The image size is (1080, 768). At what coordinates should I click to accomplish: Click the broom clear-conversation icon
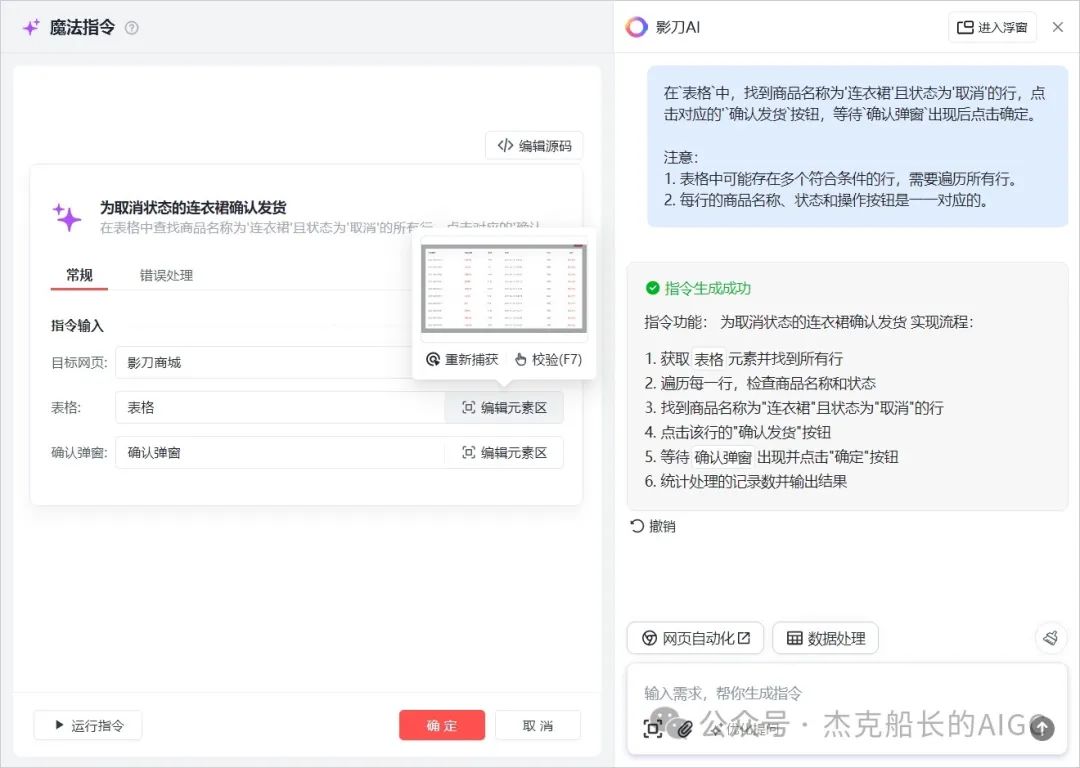point(1050,638)
